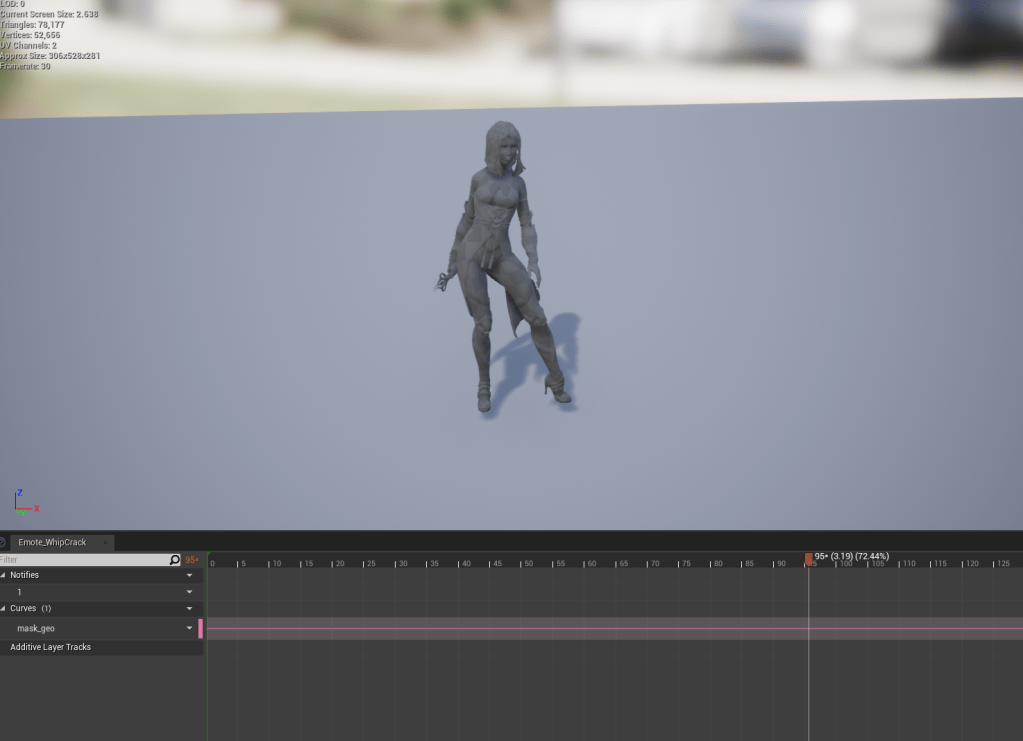The image size is (1023, 741).
Task: Click into the Filter search field
Action: (84, 560)
